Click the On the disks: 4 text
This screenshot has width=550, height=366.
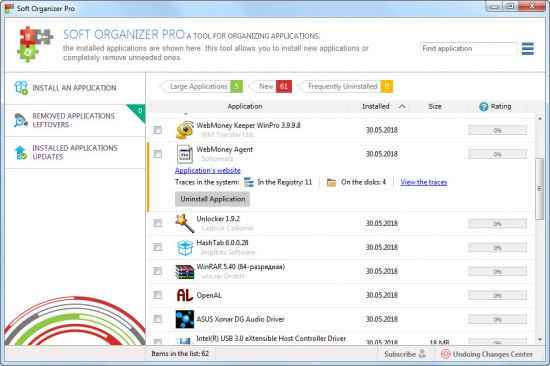coord(363,182)
